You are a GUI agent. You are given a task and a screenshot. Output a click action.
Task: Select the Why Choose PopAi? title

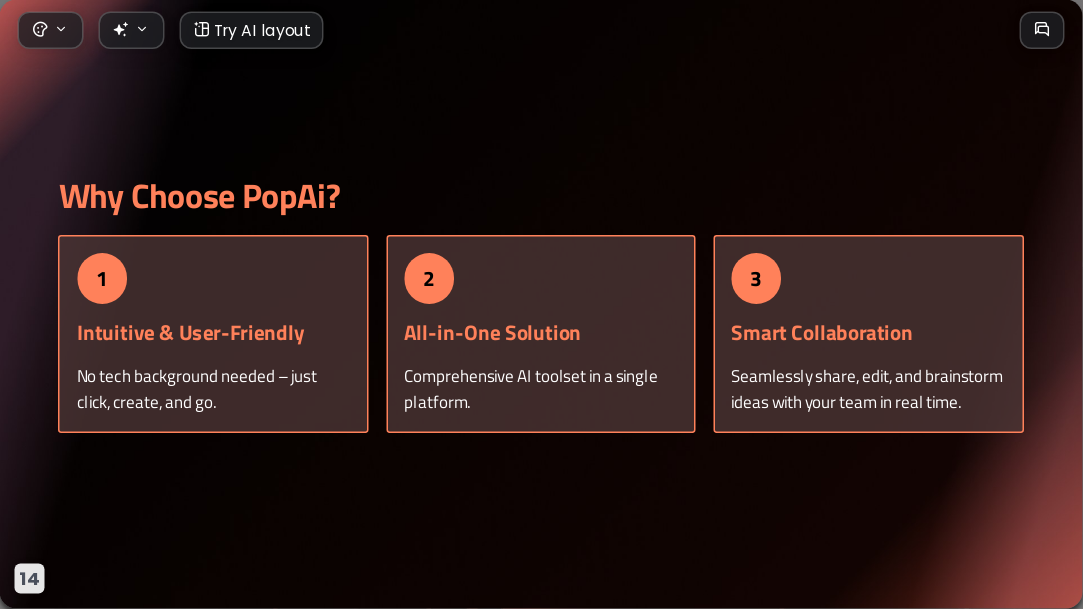200,197
